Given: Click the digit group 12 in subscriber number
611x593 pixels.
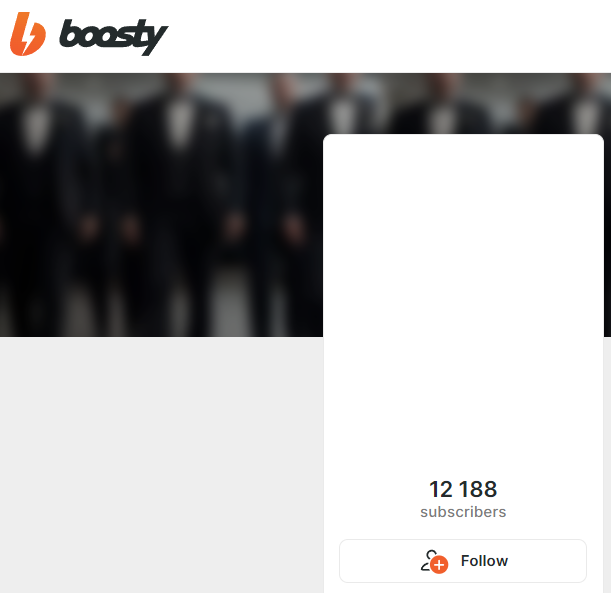Looking at the screenshot, I should pyautogui.click(x=441, y=489).
